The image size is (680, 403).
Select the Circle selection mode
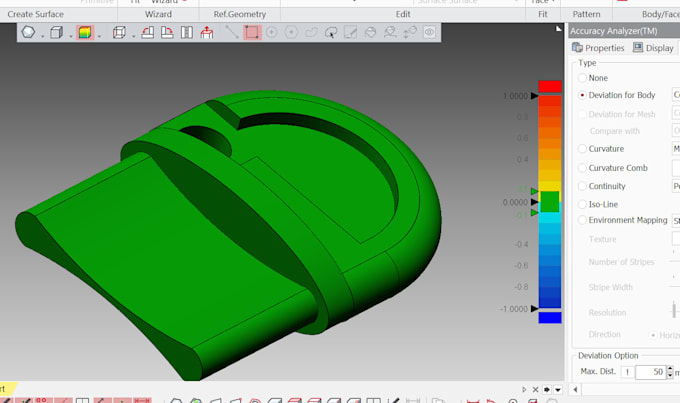tap(272, 32)
